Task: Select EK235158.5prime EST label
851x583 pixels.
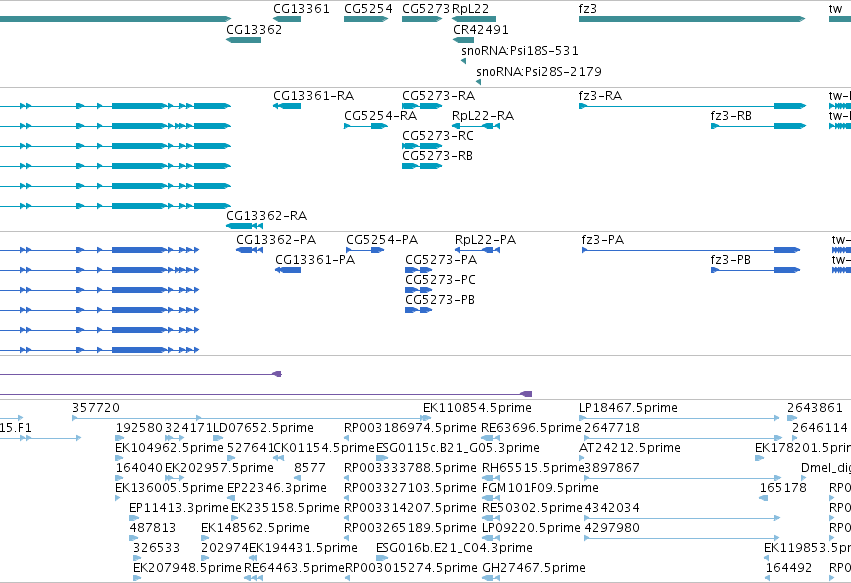Action: click(285, 508)
